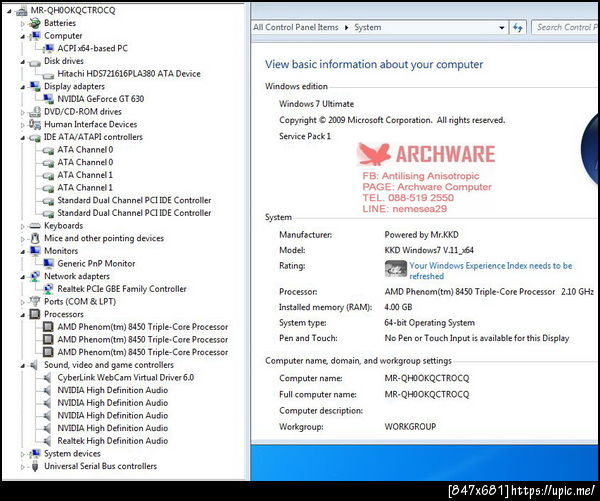Select ACPI x64-based PC entry
Screen dimensions: 600x501
point(93,49)
